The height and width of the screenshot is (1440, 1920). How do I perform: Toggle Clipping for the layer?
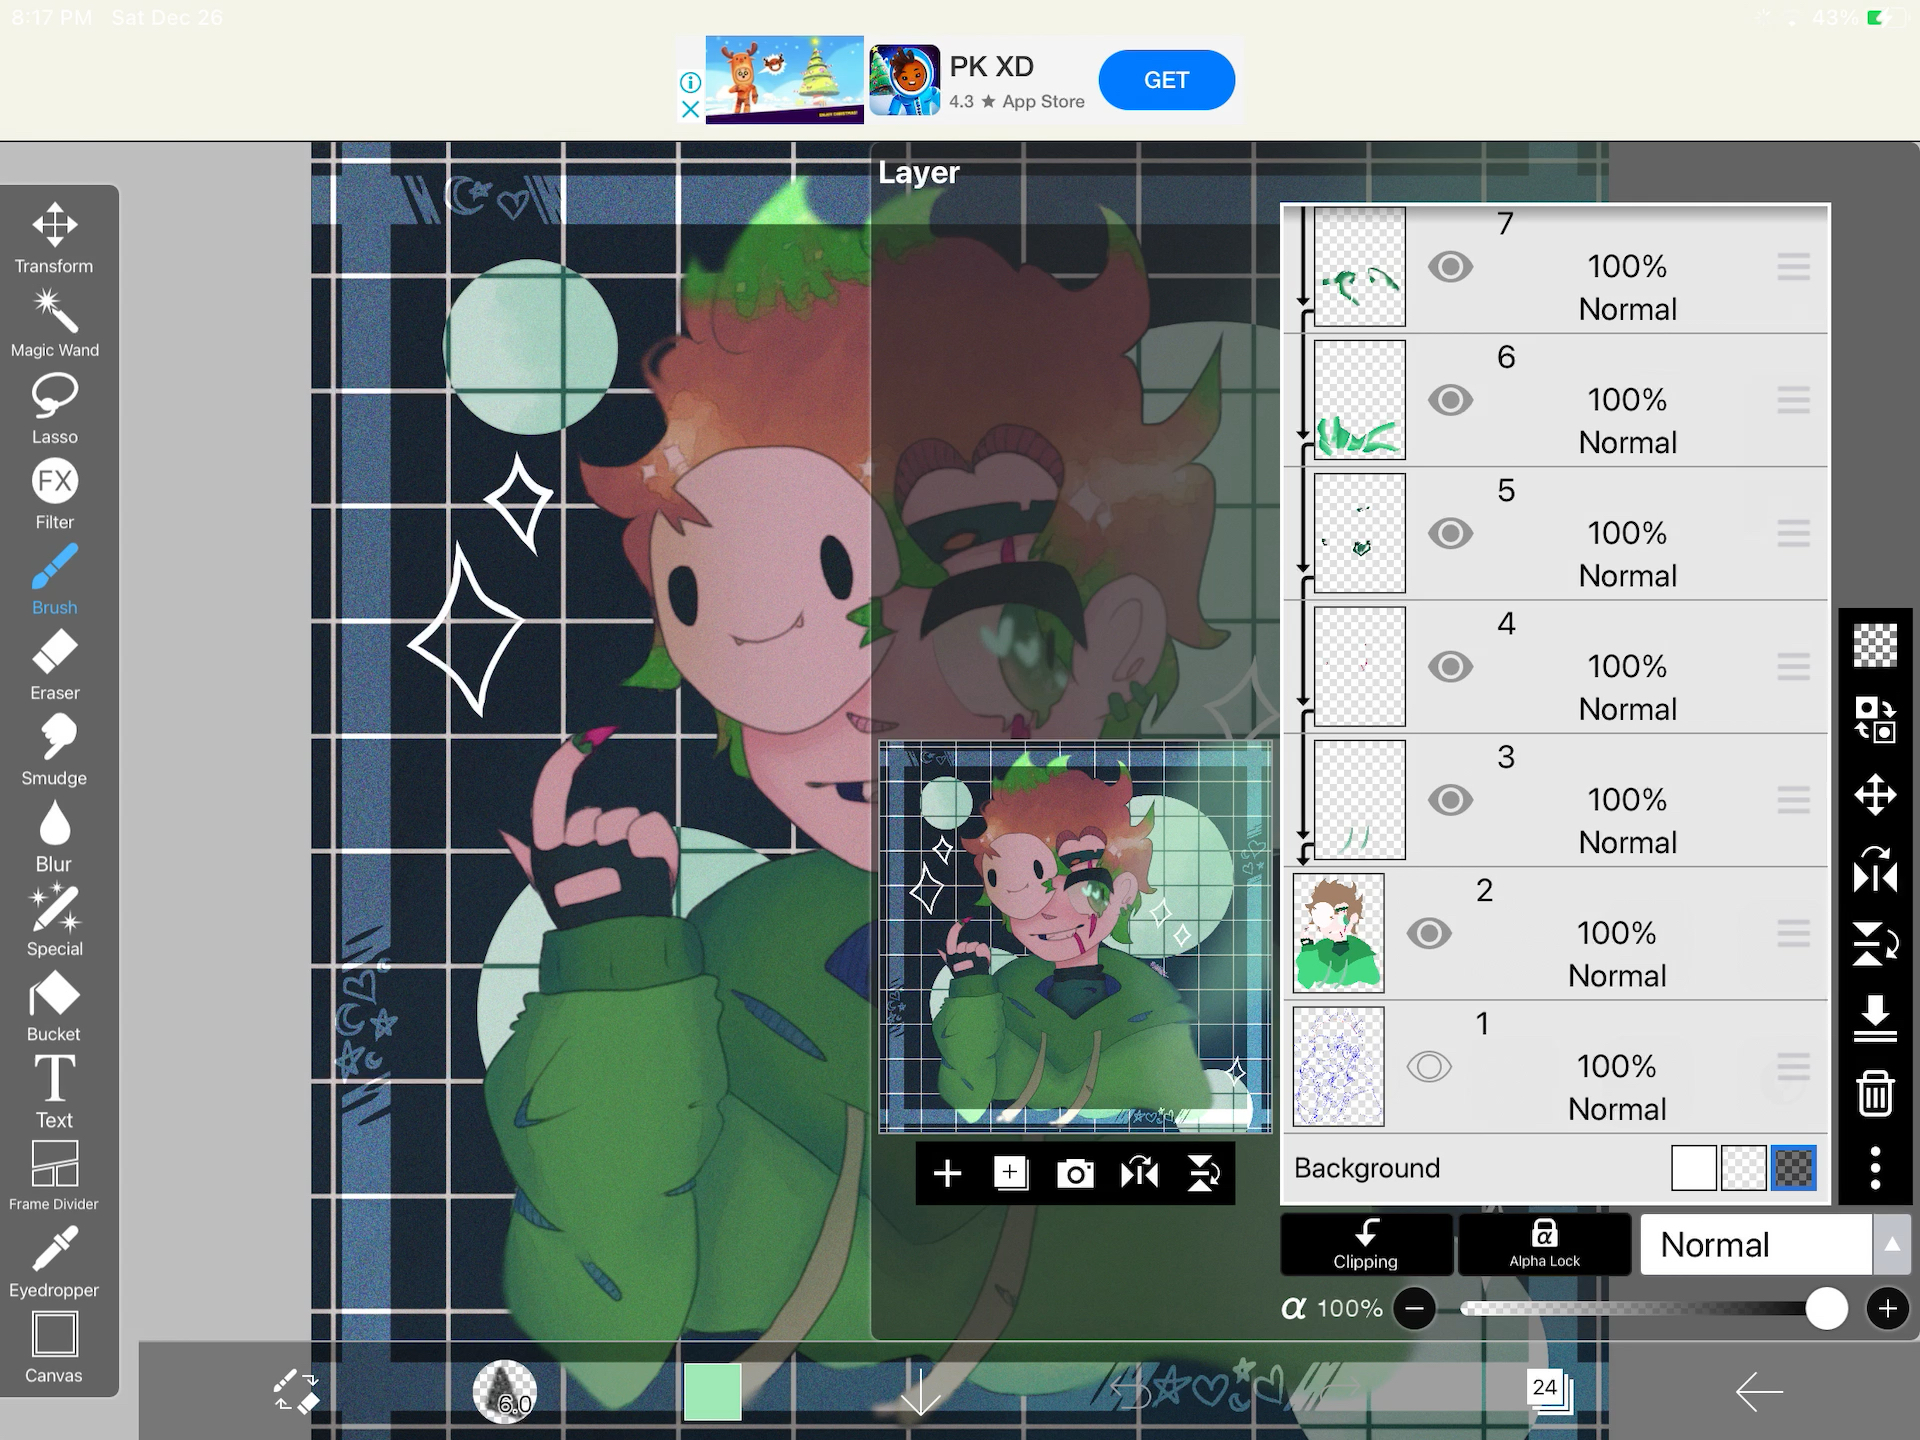(x=1366, y=1244)
